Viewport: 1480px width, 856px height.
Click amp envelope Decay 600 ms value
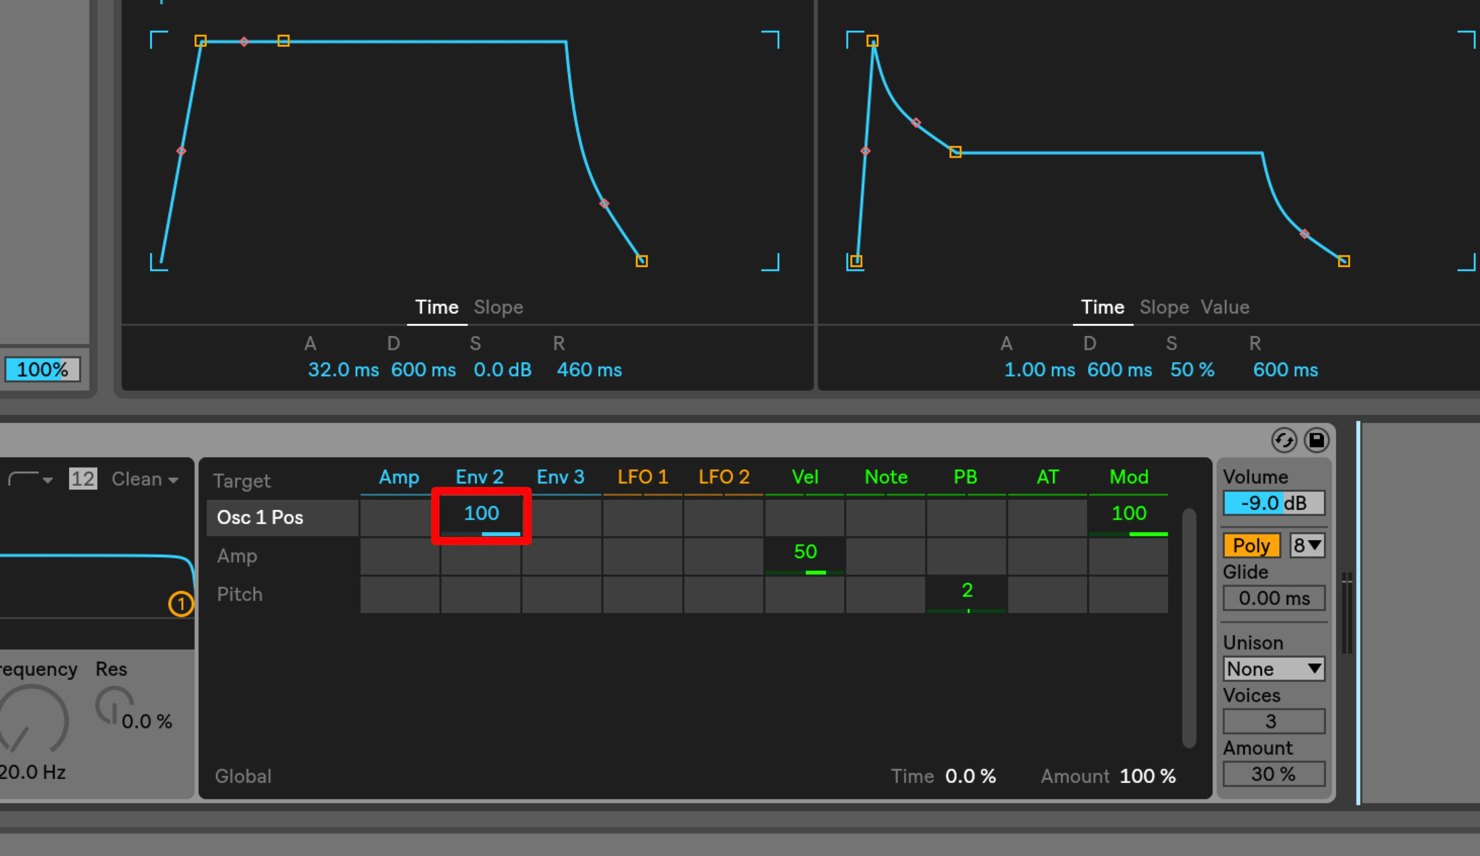(423, 370)
